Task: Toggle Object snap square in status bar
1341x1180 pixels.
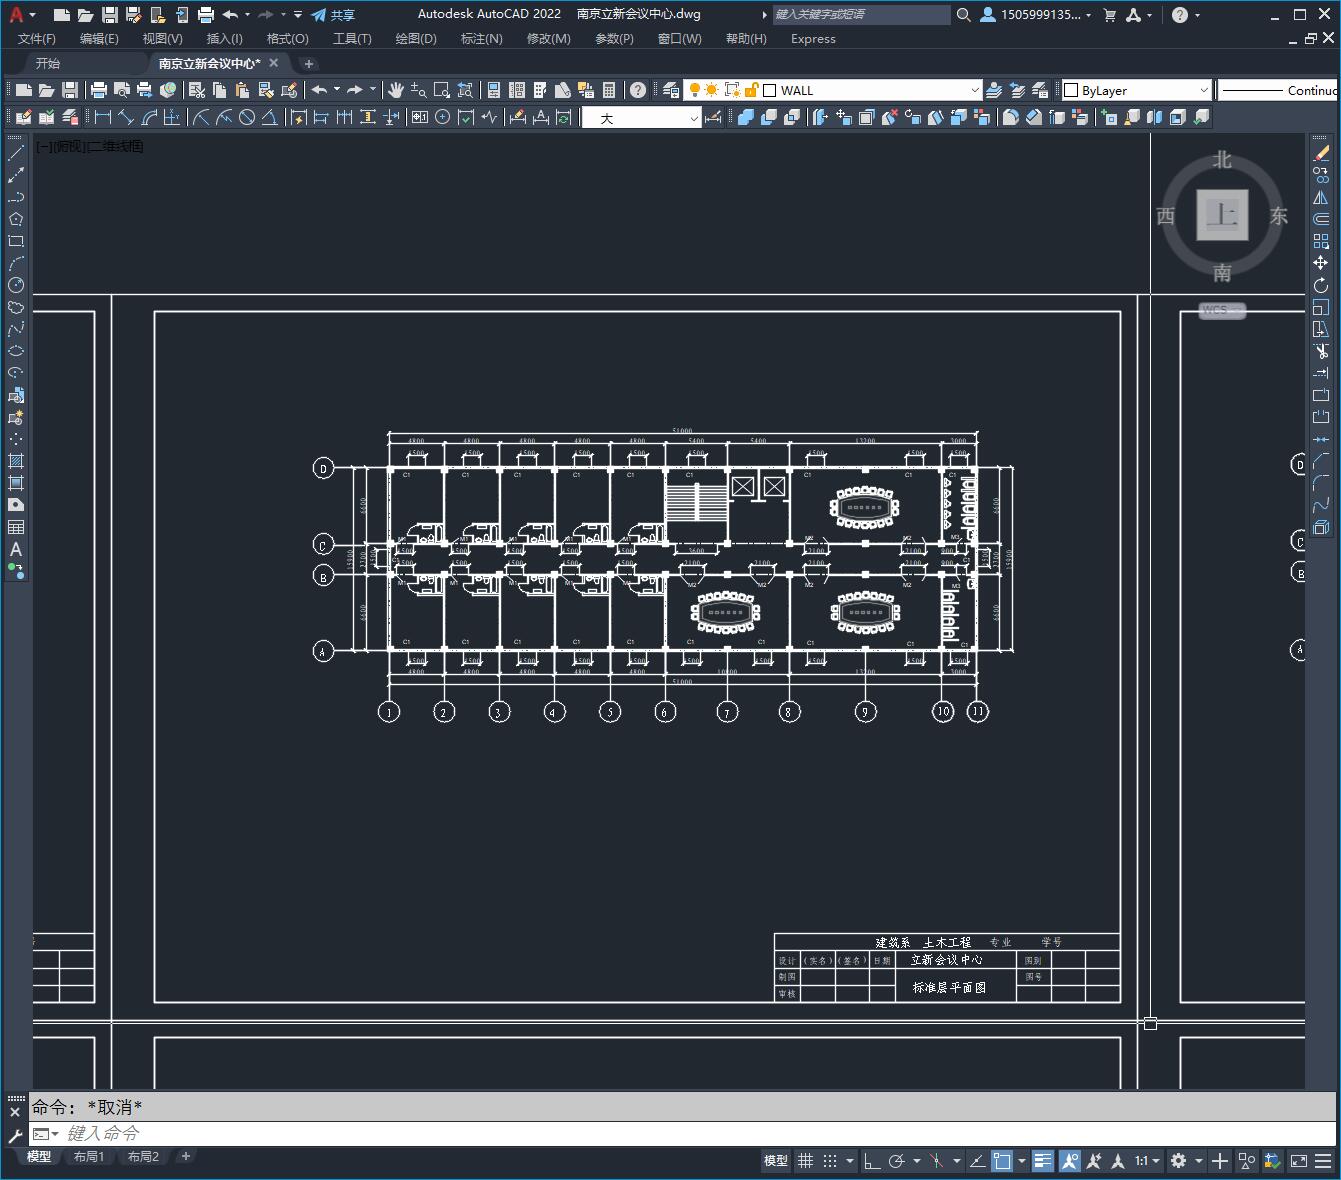Action: tap(1002, 1161)
